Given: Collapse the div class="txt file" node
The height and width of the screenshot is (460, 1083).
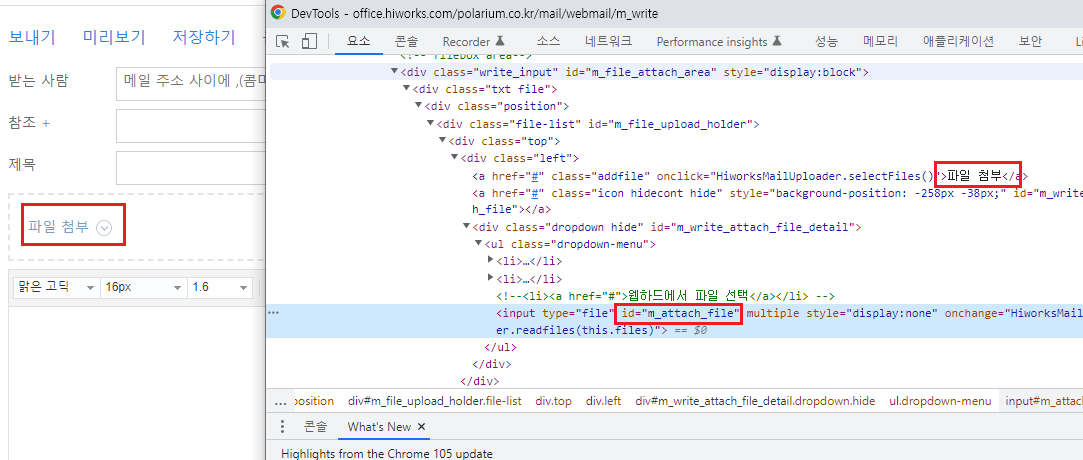Looking at the screenshot, I should click(406, 89).
